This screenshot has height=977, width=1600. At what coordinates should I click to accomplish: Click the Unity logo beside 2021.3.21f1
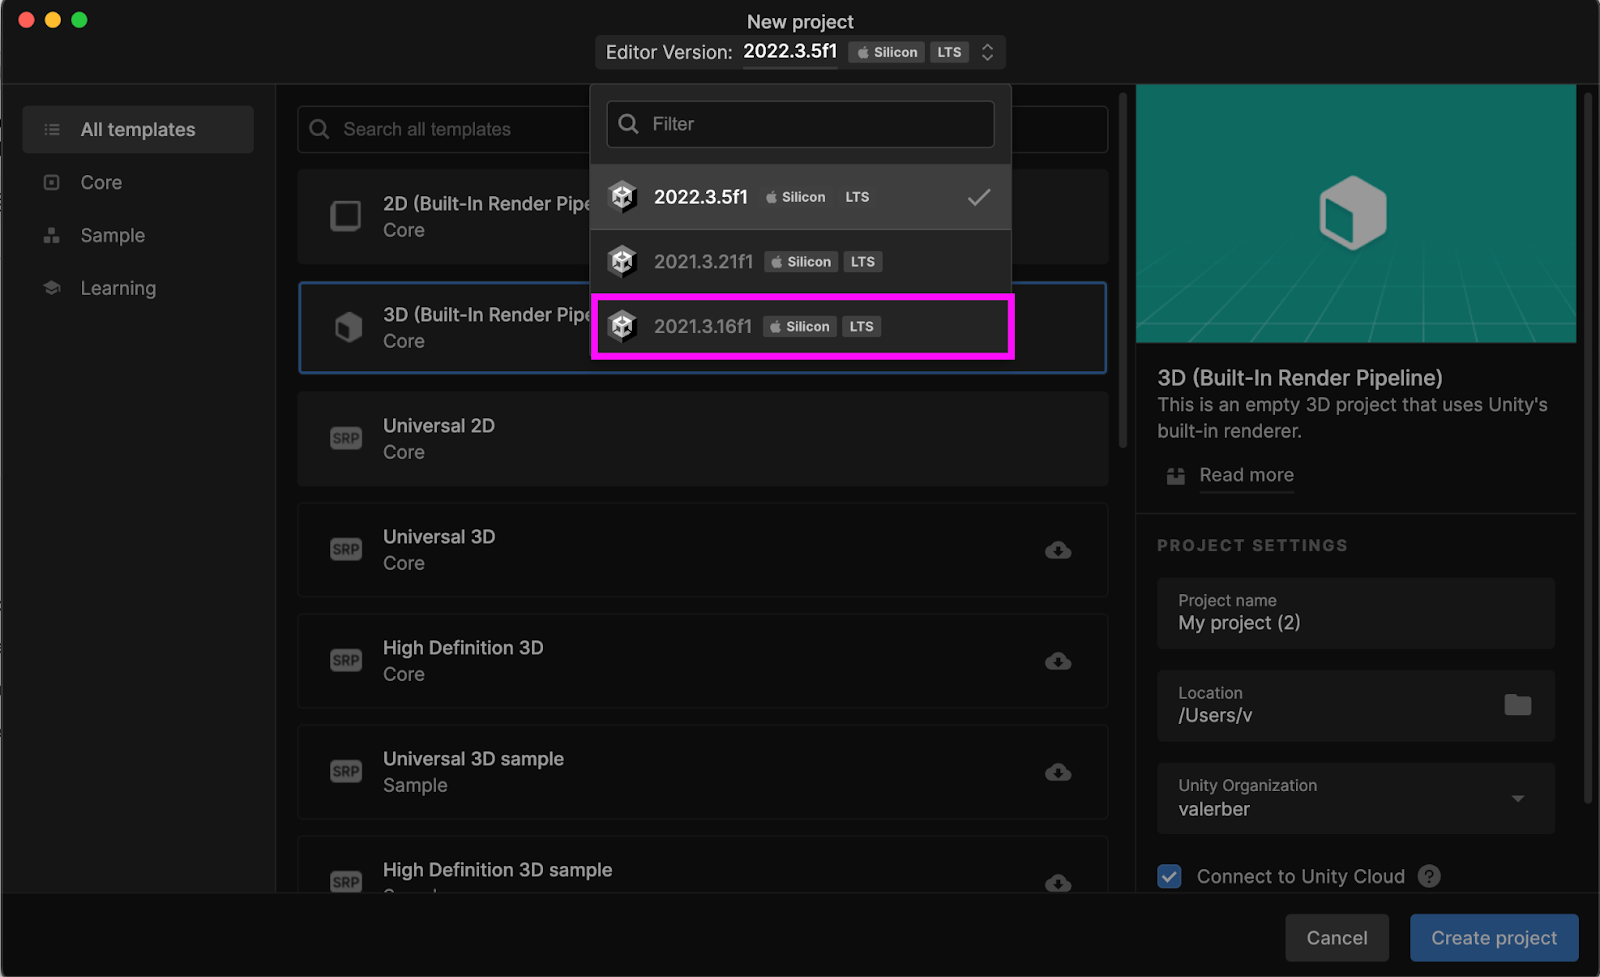click(x=623, y=262)
